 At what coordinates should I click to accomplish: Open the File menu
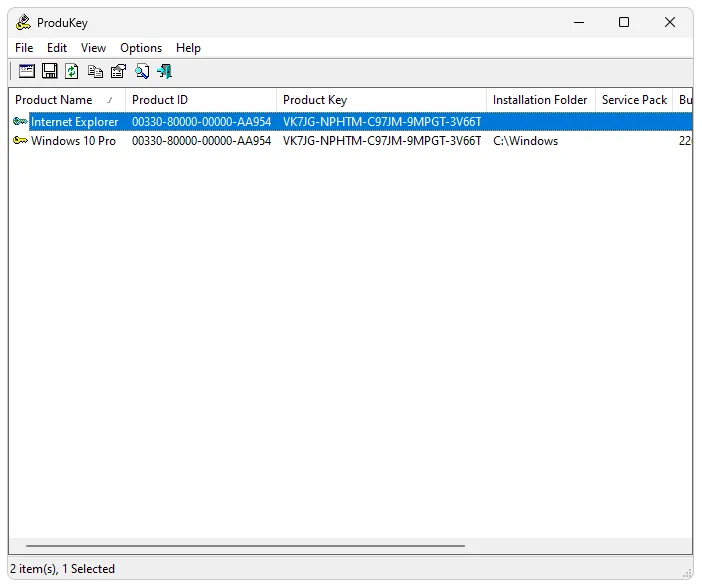coord(24,48)
